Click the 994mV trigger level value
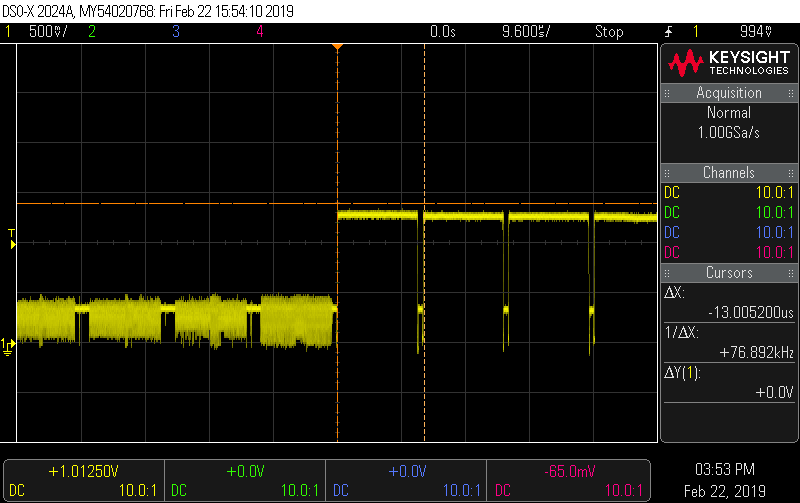 point(756,32)
